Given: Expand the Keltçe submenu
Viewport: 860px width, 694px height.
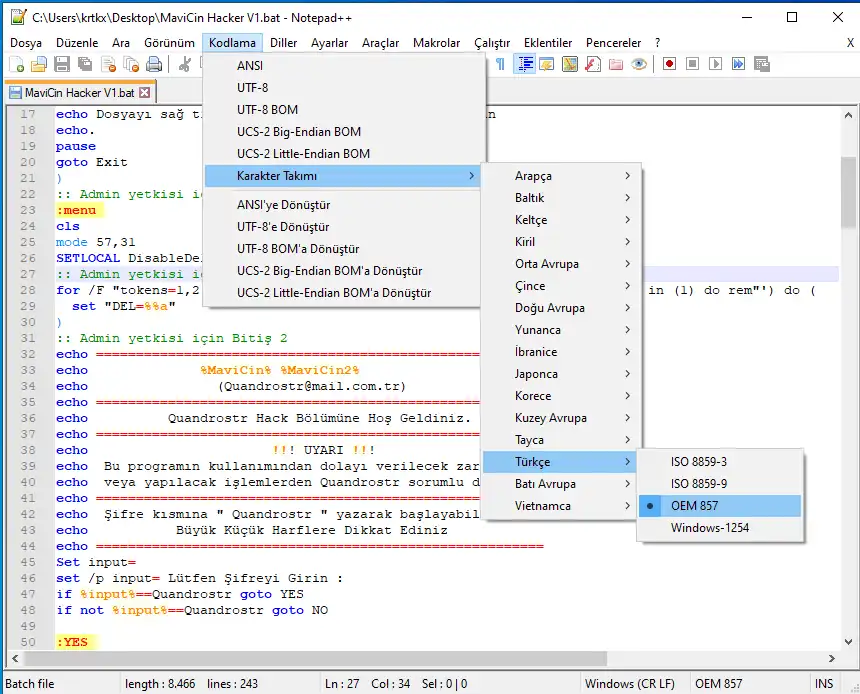Looking at the screenshot, I should (561, 220).
